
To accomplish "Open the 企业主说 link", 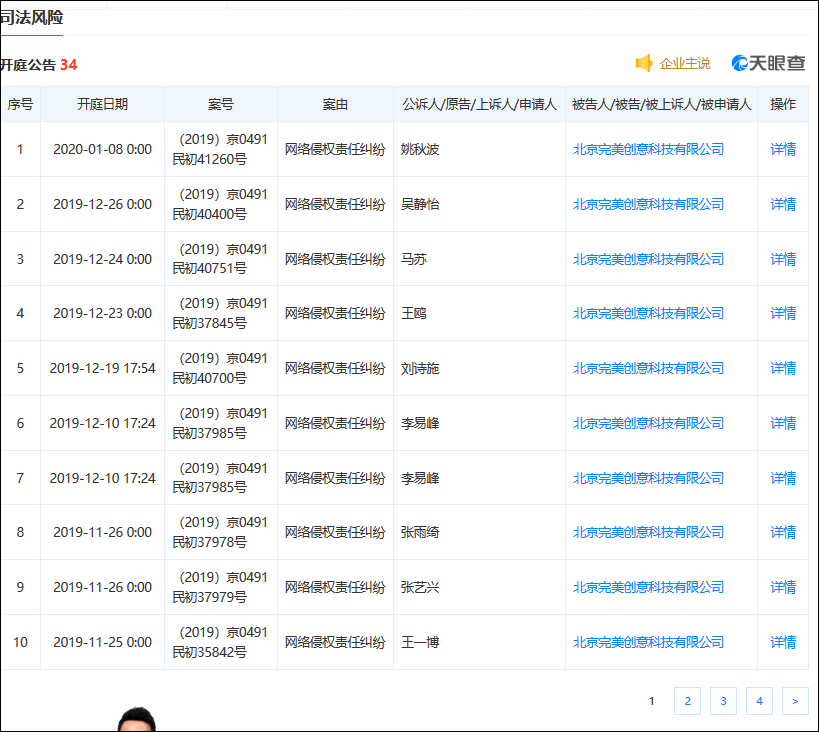I will (685, 64).
